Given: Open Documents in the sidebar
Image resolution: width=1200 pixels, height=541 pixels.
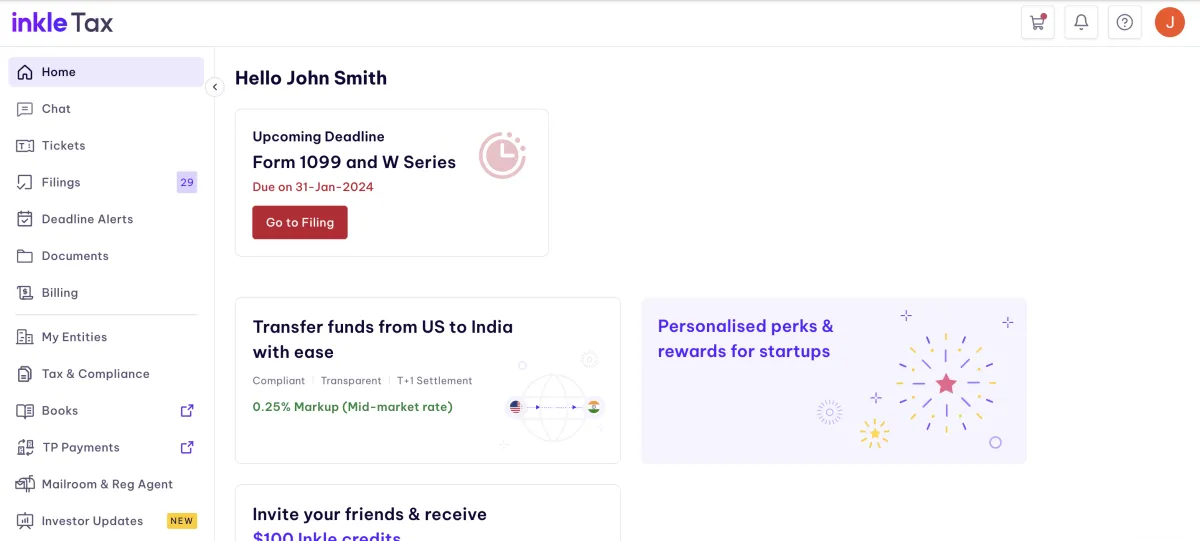Looking at the screenshot, I should (x=75, y=256).
